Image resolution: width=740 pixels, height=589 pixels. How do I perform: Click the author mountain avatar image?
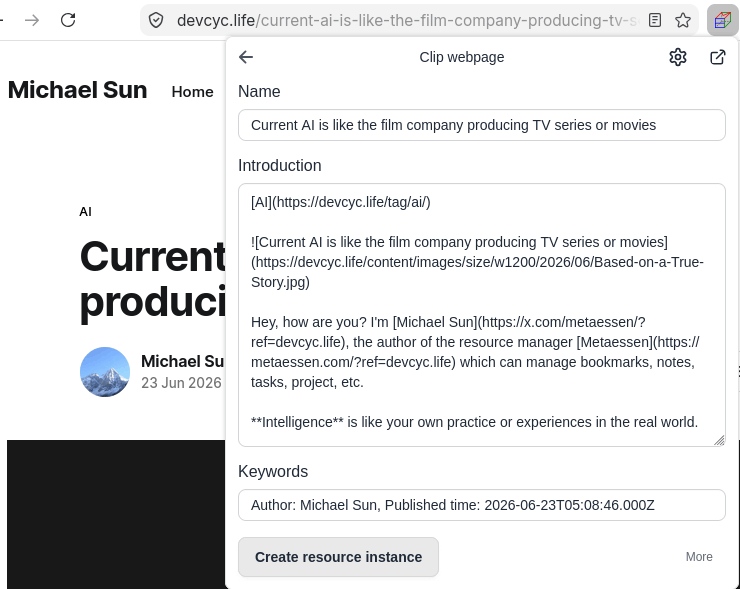click(105, 372)
